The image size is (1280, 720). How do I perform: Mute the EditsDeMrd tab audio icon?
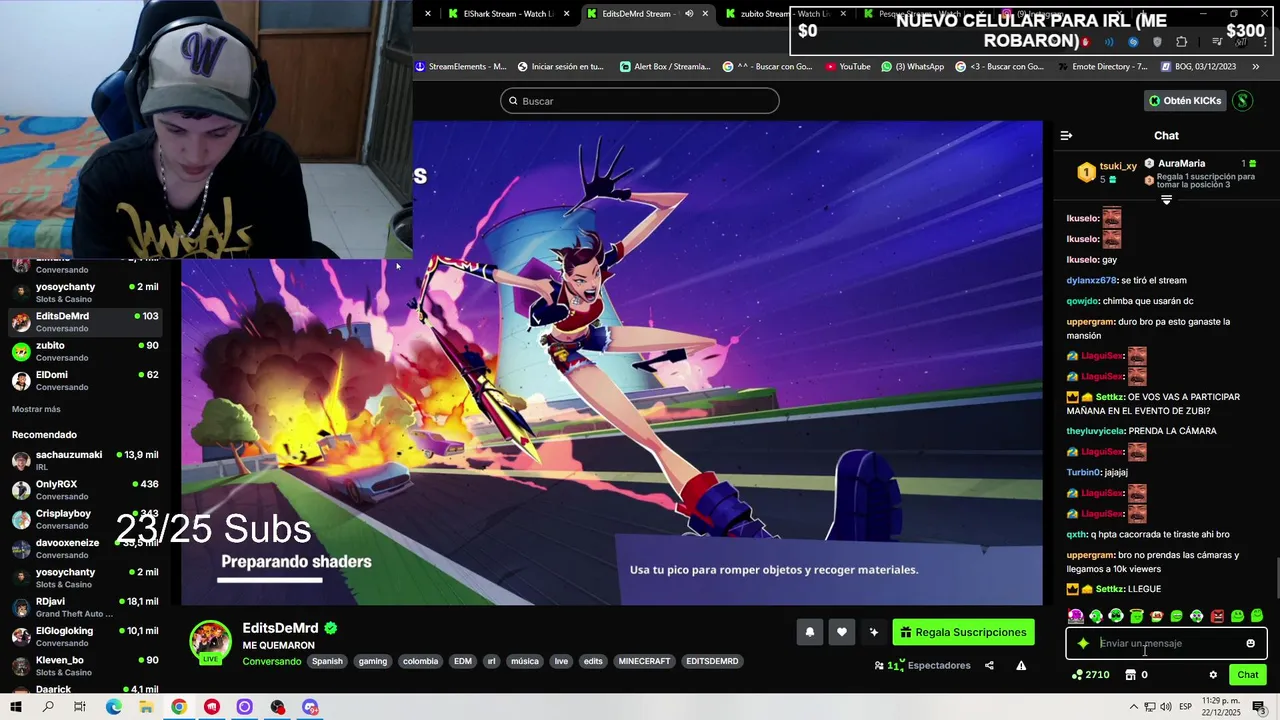(688, 14)
